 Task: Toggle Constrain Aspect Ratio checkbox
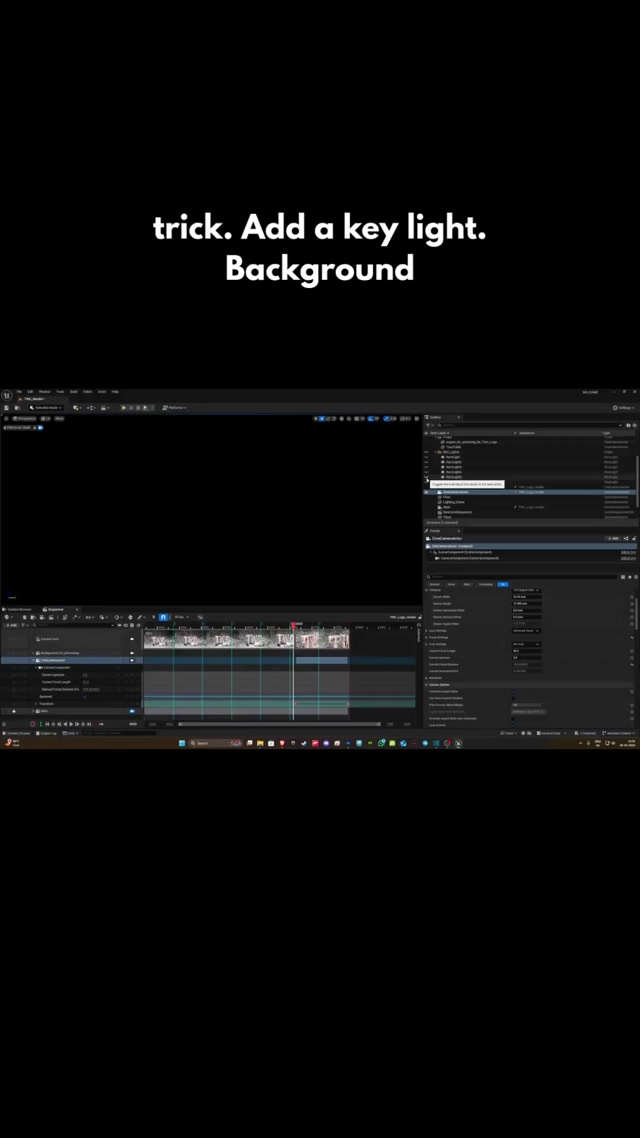click(514, 691)
